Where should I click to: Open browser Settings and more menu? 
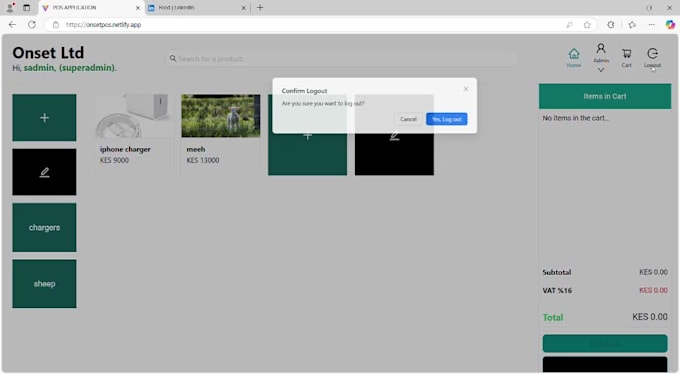651,25
